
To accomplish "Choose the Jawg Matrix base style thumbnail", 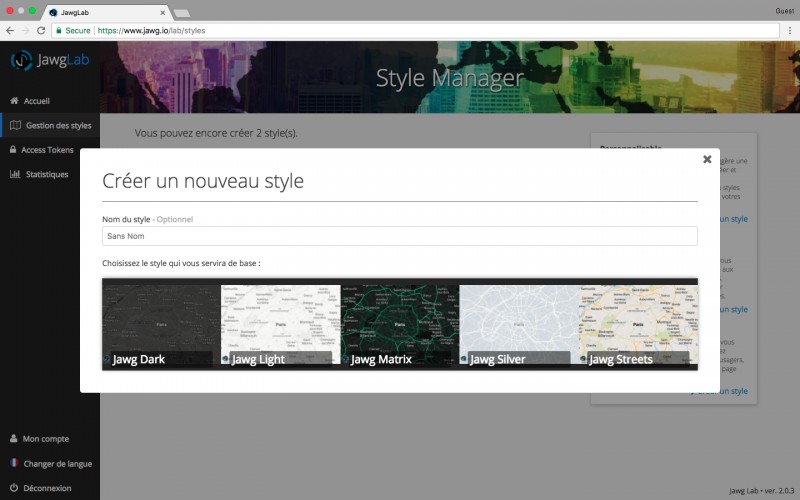I will 399,324.
